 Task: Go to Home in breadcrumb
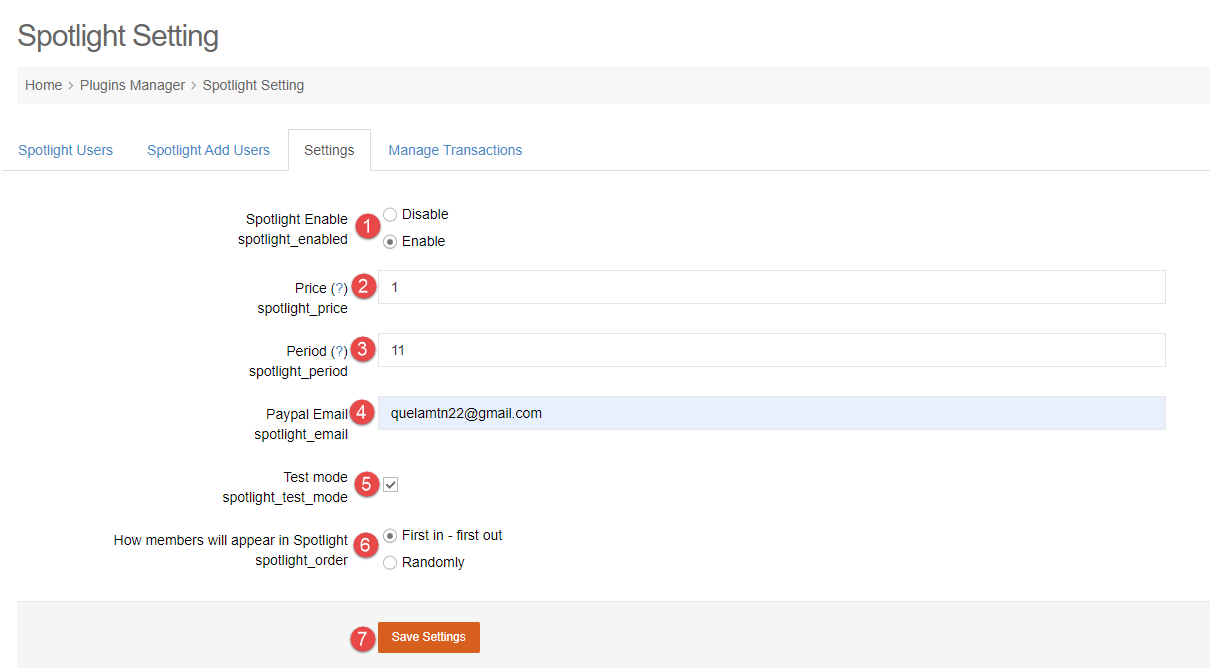pyautogui.click(x=44, y=85)
